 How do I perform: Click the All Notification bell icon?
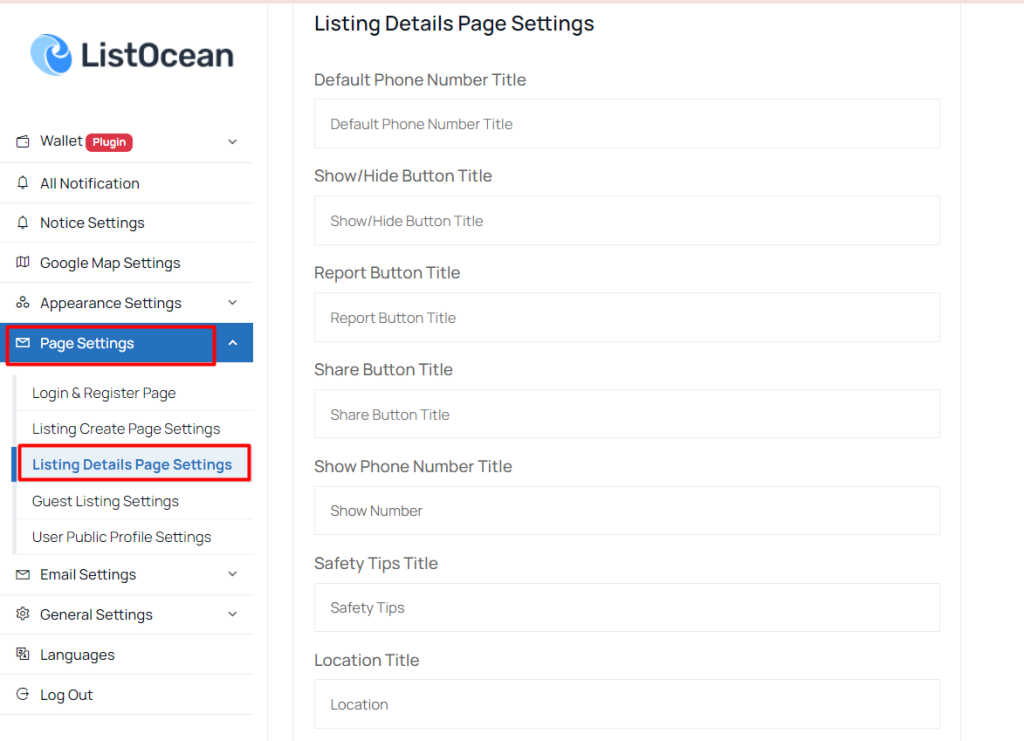23,183
